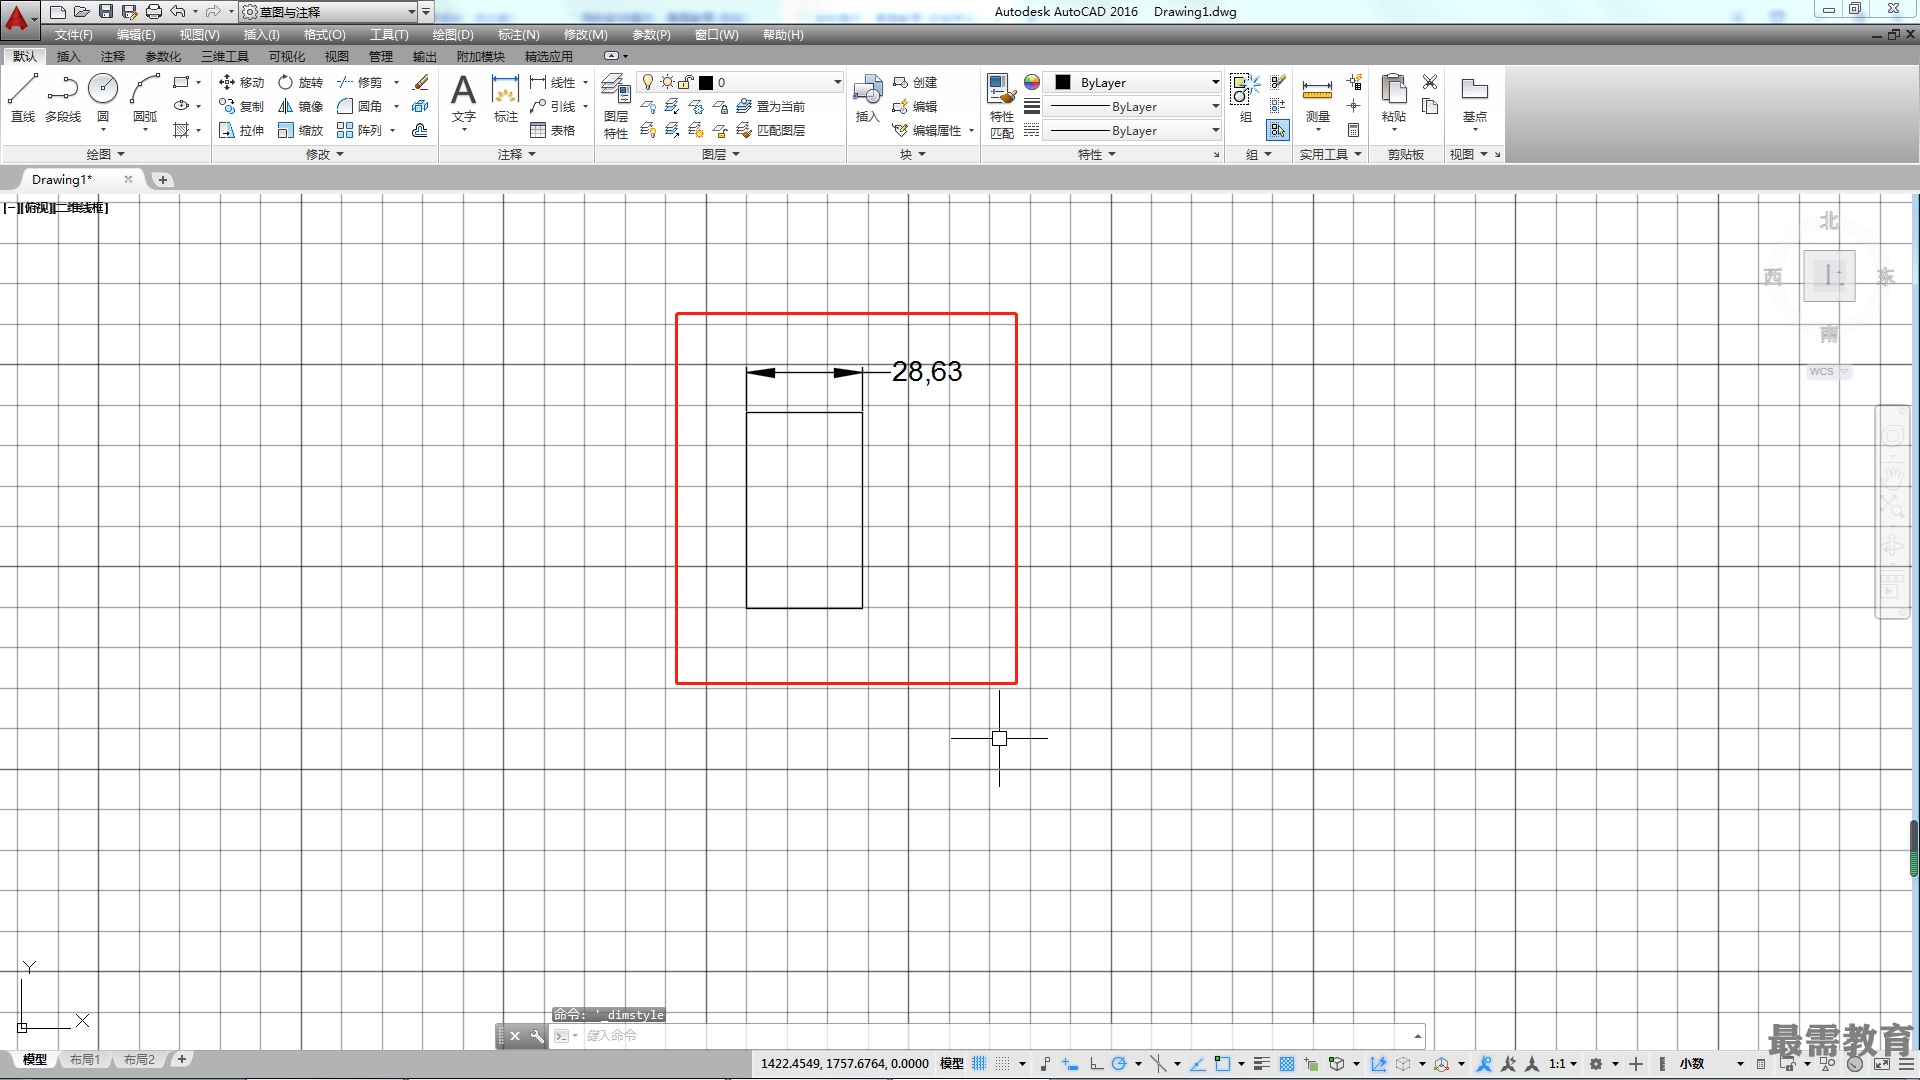Image resolution: width=1920 pixels, height=1080 pixels.
Task: Choose the Copy (复制) command
Action: (241, 106)
